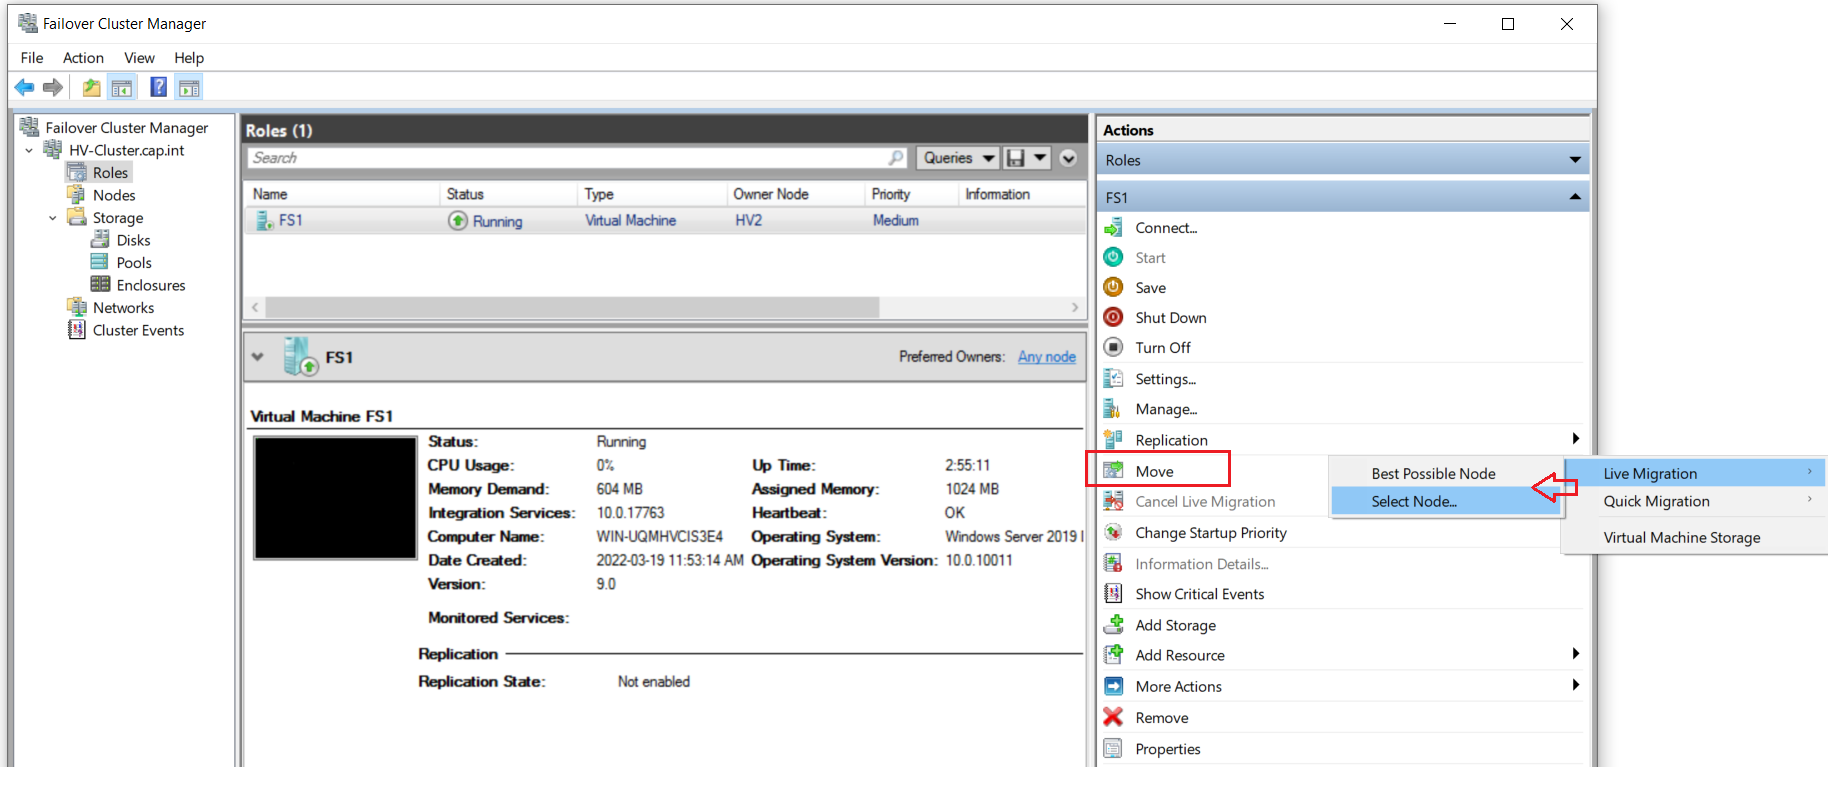Screen dimensions: 1848x800
Task: Open the Action menu
Action: [x=83, y=58]
